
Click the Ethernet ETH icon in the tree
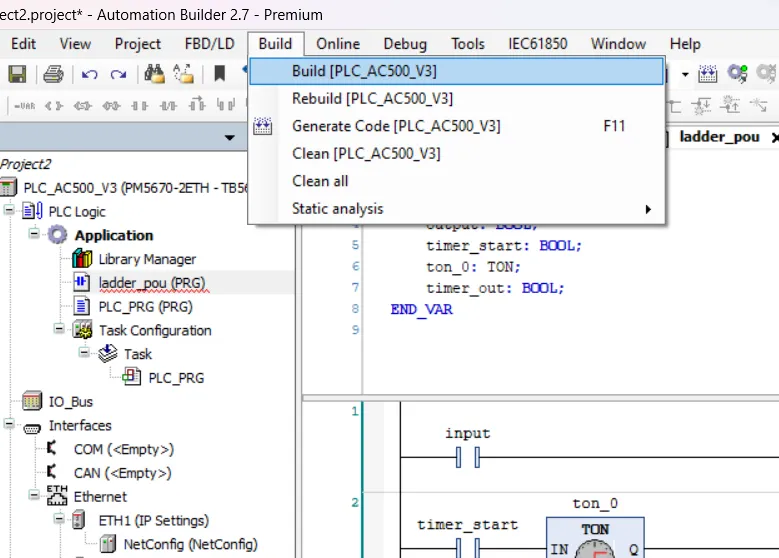click(57, 495)
